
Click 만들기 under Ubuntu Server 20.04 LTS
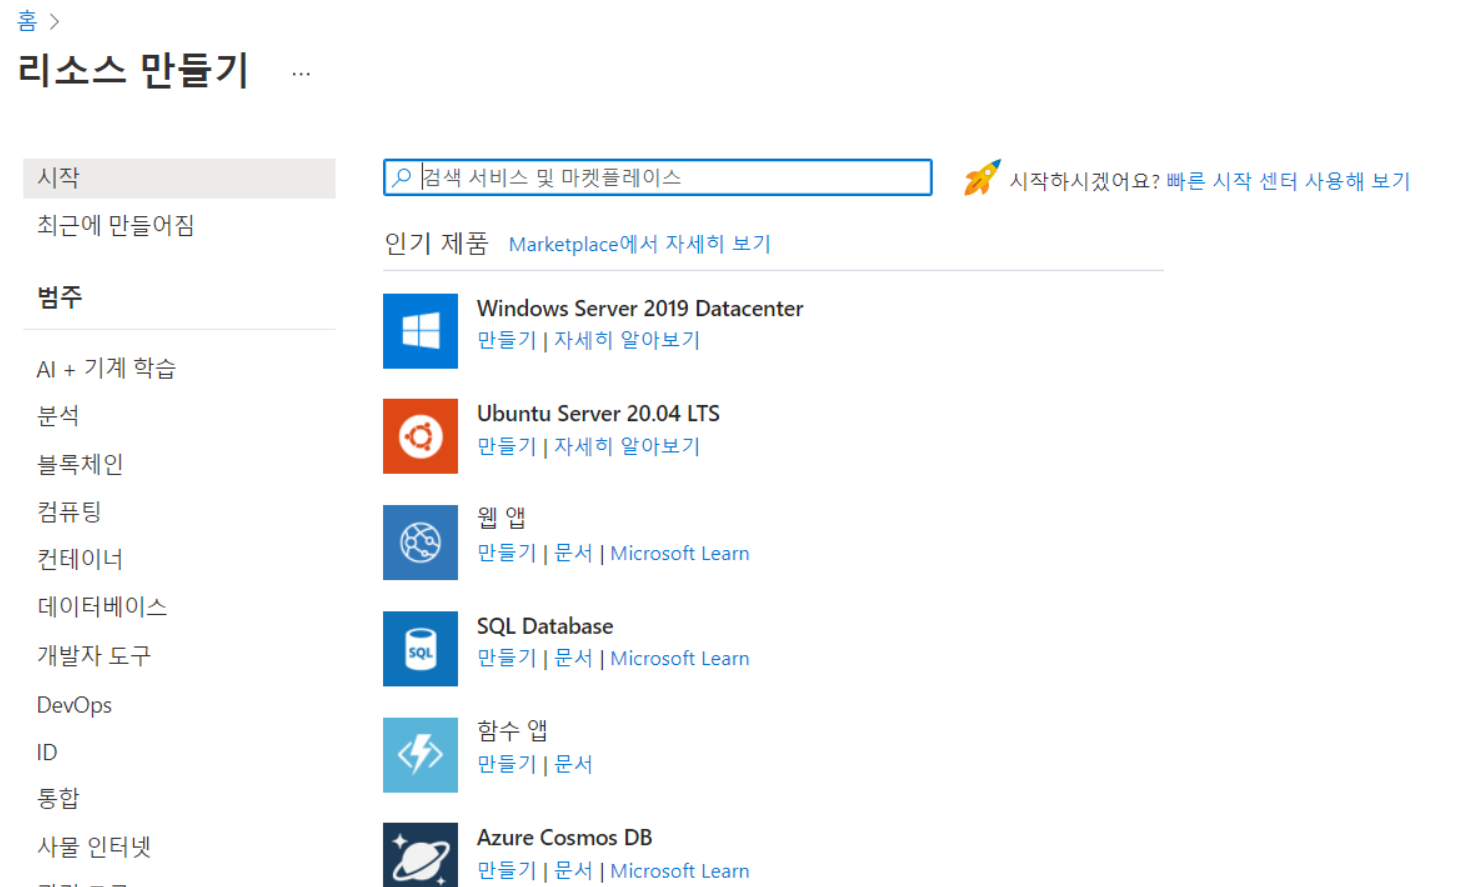coord(507,446)
